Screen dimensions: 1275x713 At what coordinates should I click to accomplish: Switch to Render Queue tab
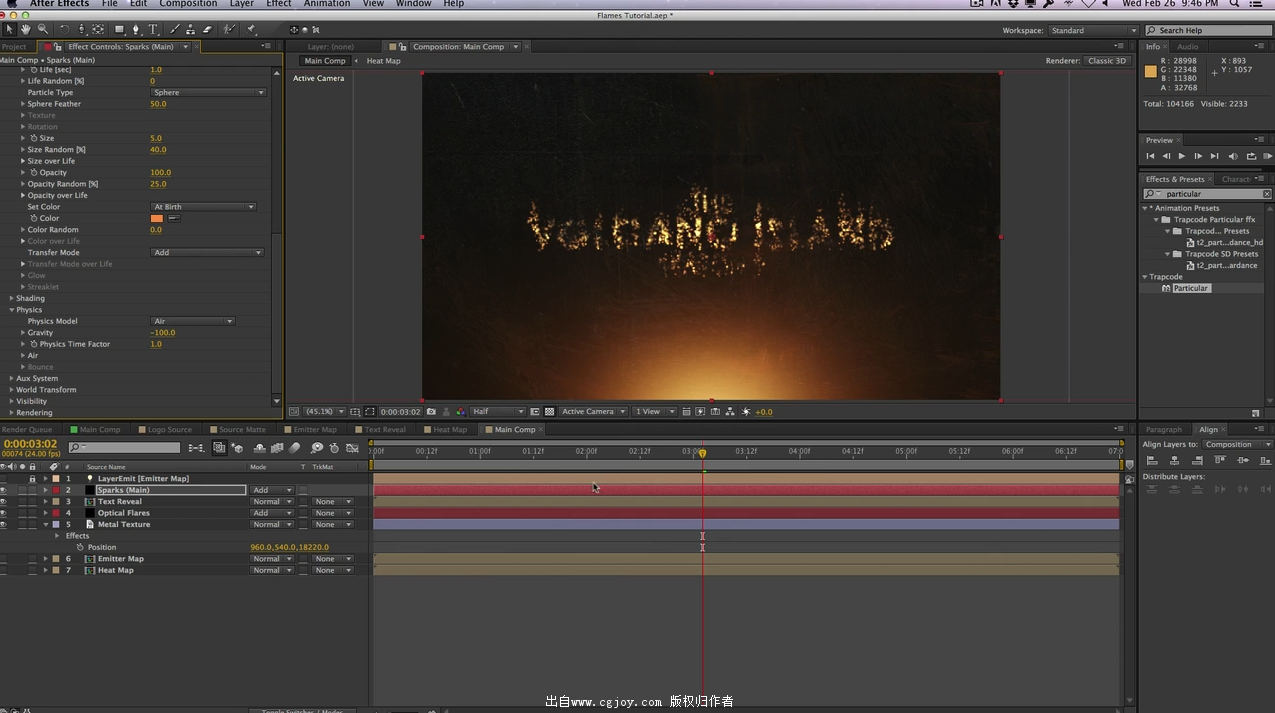27,429
